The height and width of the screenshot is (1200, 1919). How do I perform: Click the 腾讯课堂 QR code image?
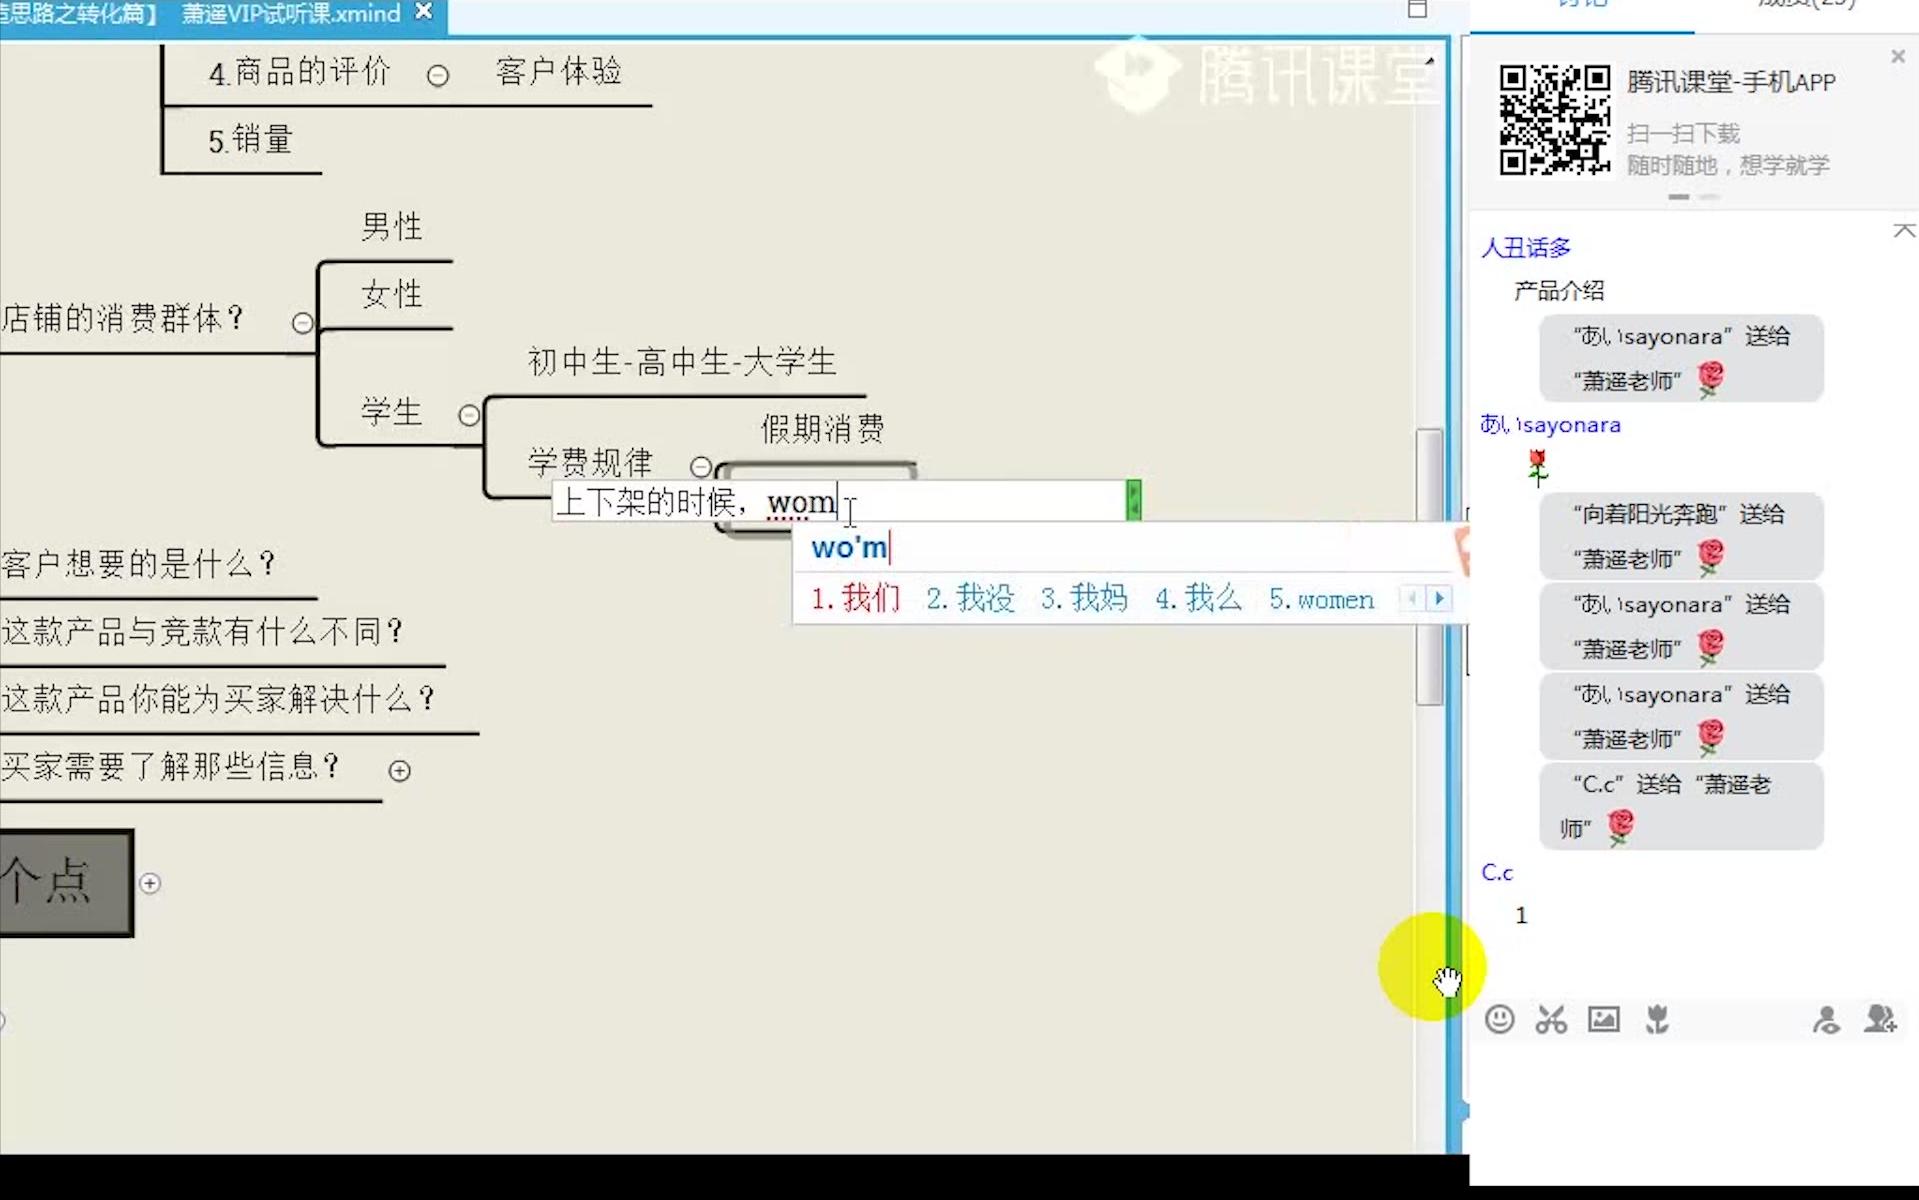(1554, 120)
